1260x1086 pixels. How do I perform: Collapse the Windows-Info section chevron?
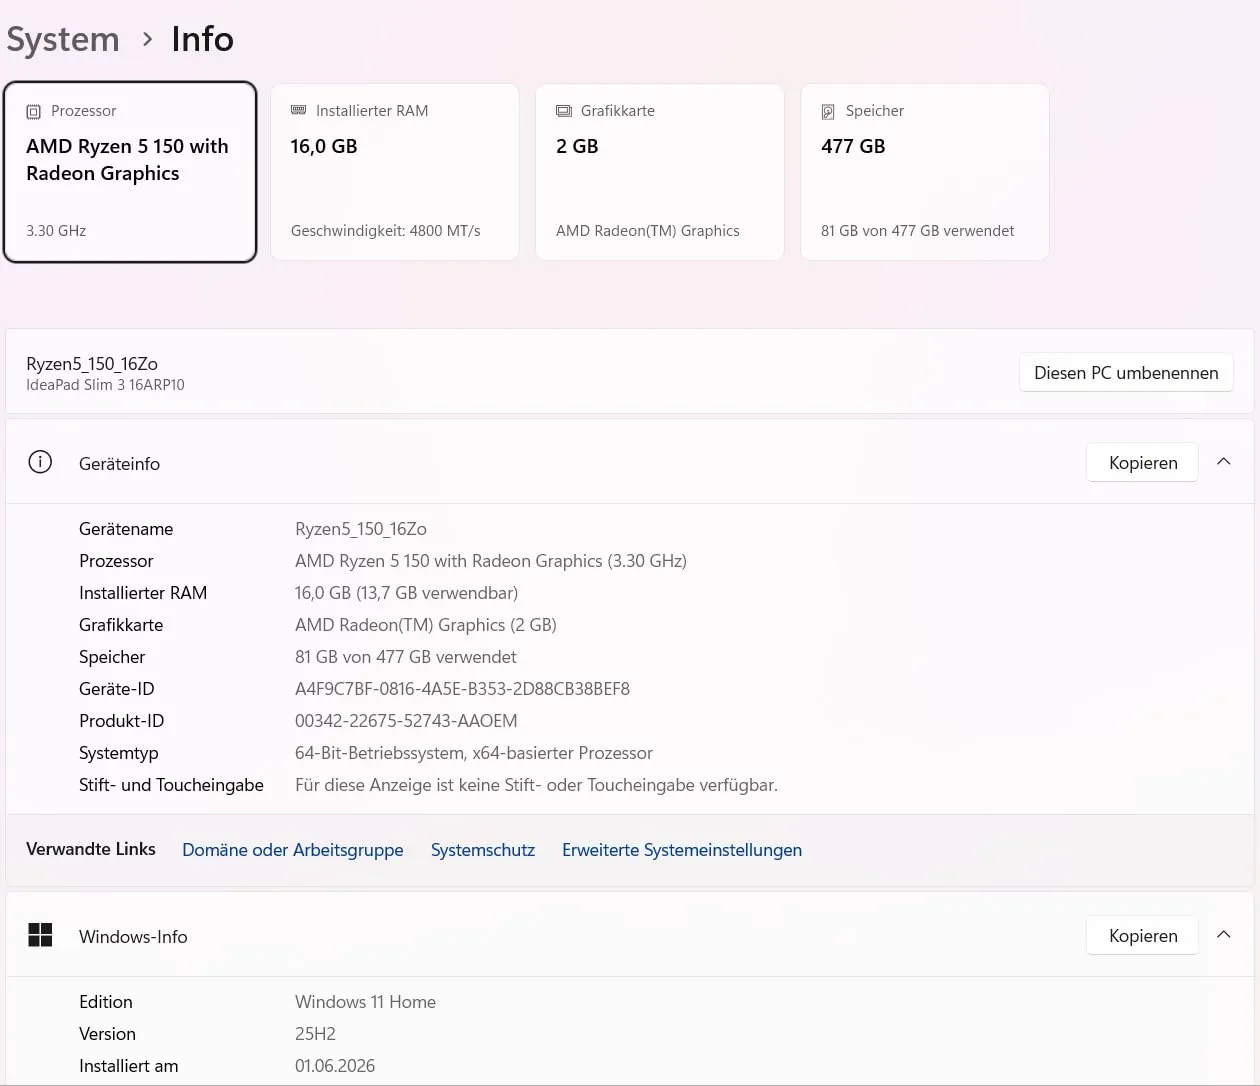(1223, 935)
